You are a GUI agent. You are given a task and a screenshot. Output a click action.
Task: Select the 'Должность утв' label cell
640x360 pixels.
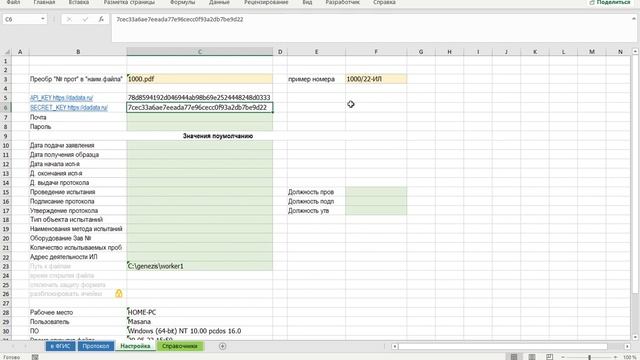316,211
